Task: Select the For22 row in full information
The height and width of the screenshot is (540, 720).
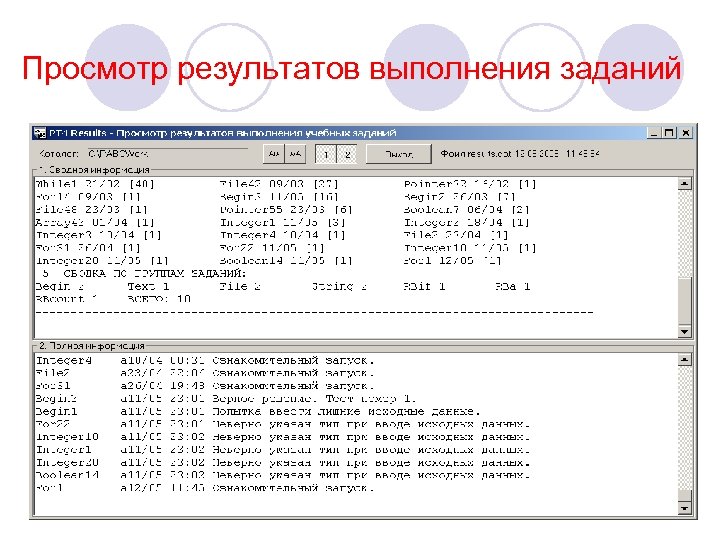Action: click(x=283, y=424)
